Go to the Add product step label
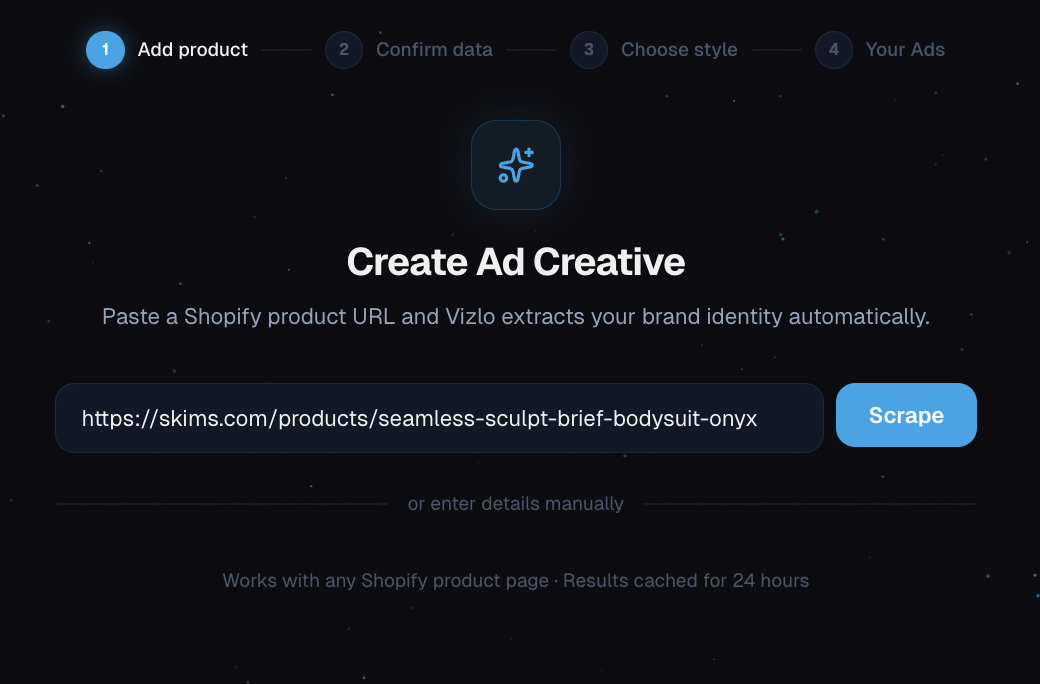1040x684 pixels. pos(192,50)
